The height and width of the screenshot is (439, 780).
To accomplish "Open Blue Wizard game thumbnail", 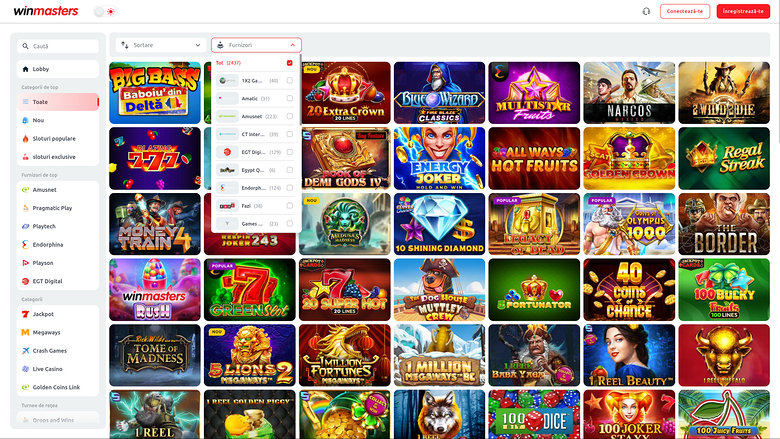I will (439, 93).
